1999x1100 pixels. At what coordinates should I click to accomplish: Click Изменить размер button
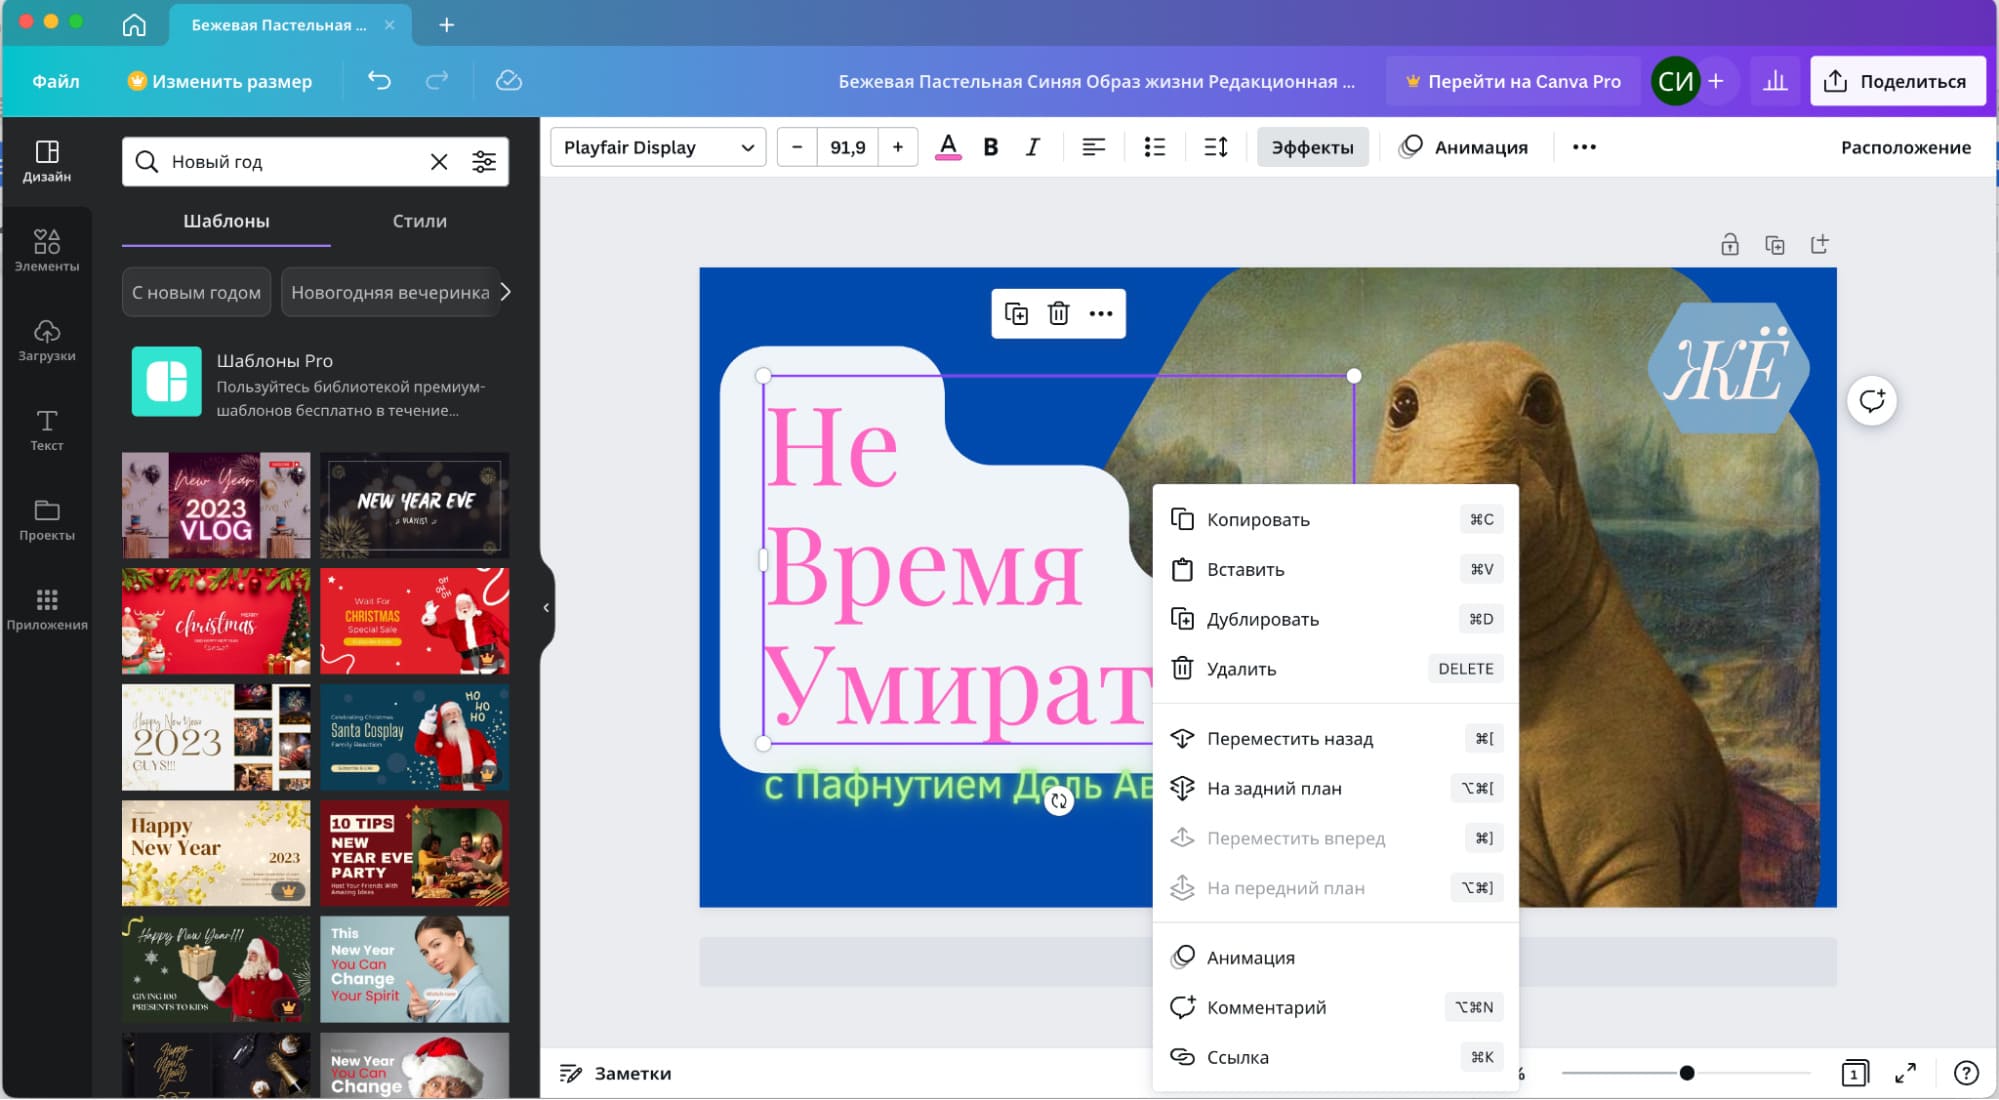tap(220, 81)
